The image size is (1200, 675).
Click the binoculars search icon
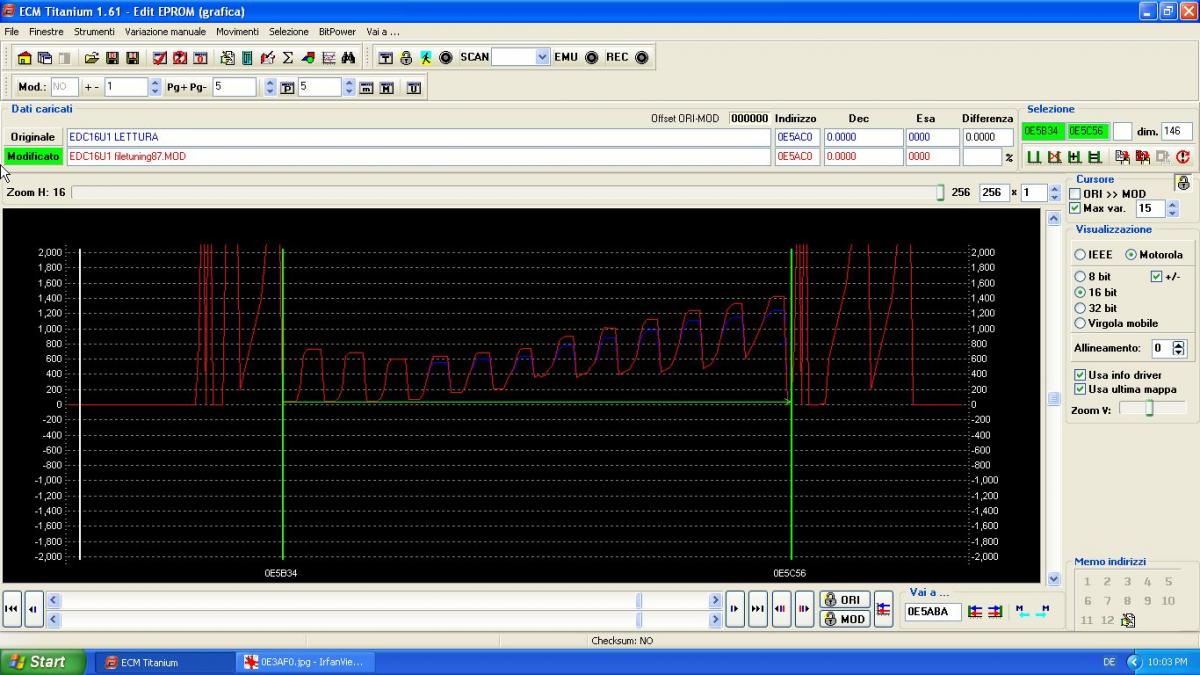tap(348, 58)
